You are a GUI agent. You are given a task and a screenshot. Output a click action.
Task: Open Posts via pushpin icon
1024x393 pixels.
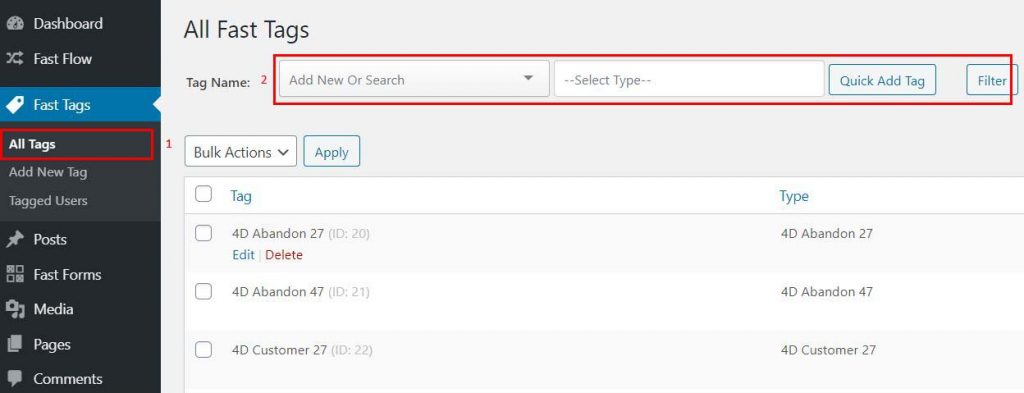pos(14,240)
